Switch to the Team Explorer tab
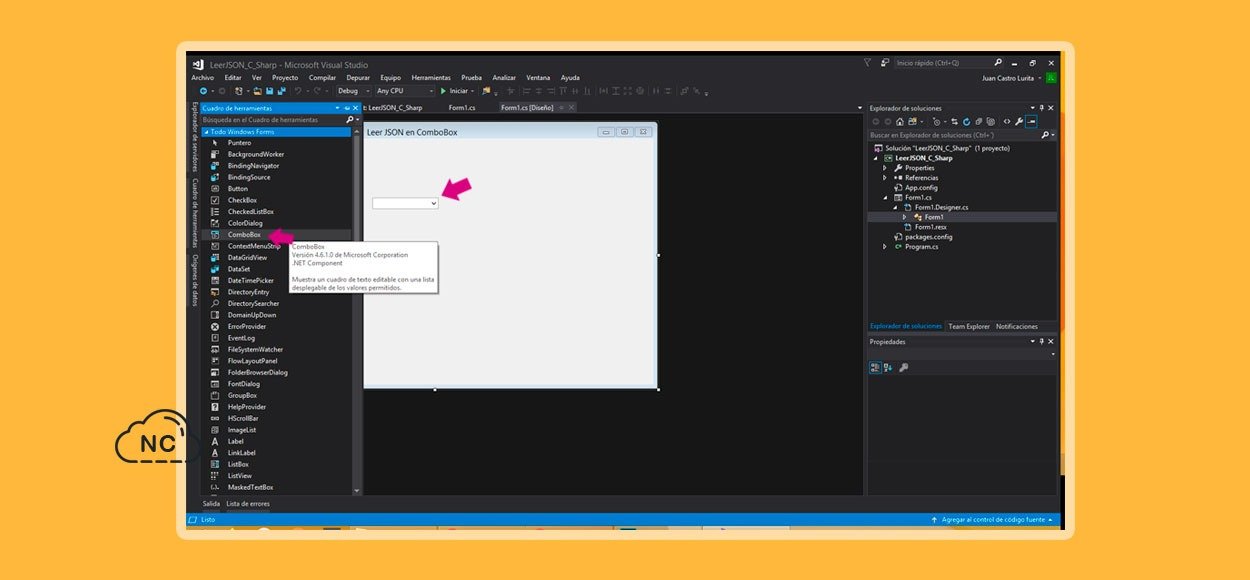This screenshot has width=1250, height=580. click(x=969, y=326)
